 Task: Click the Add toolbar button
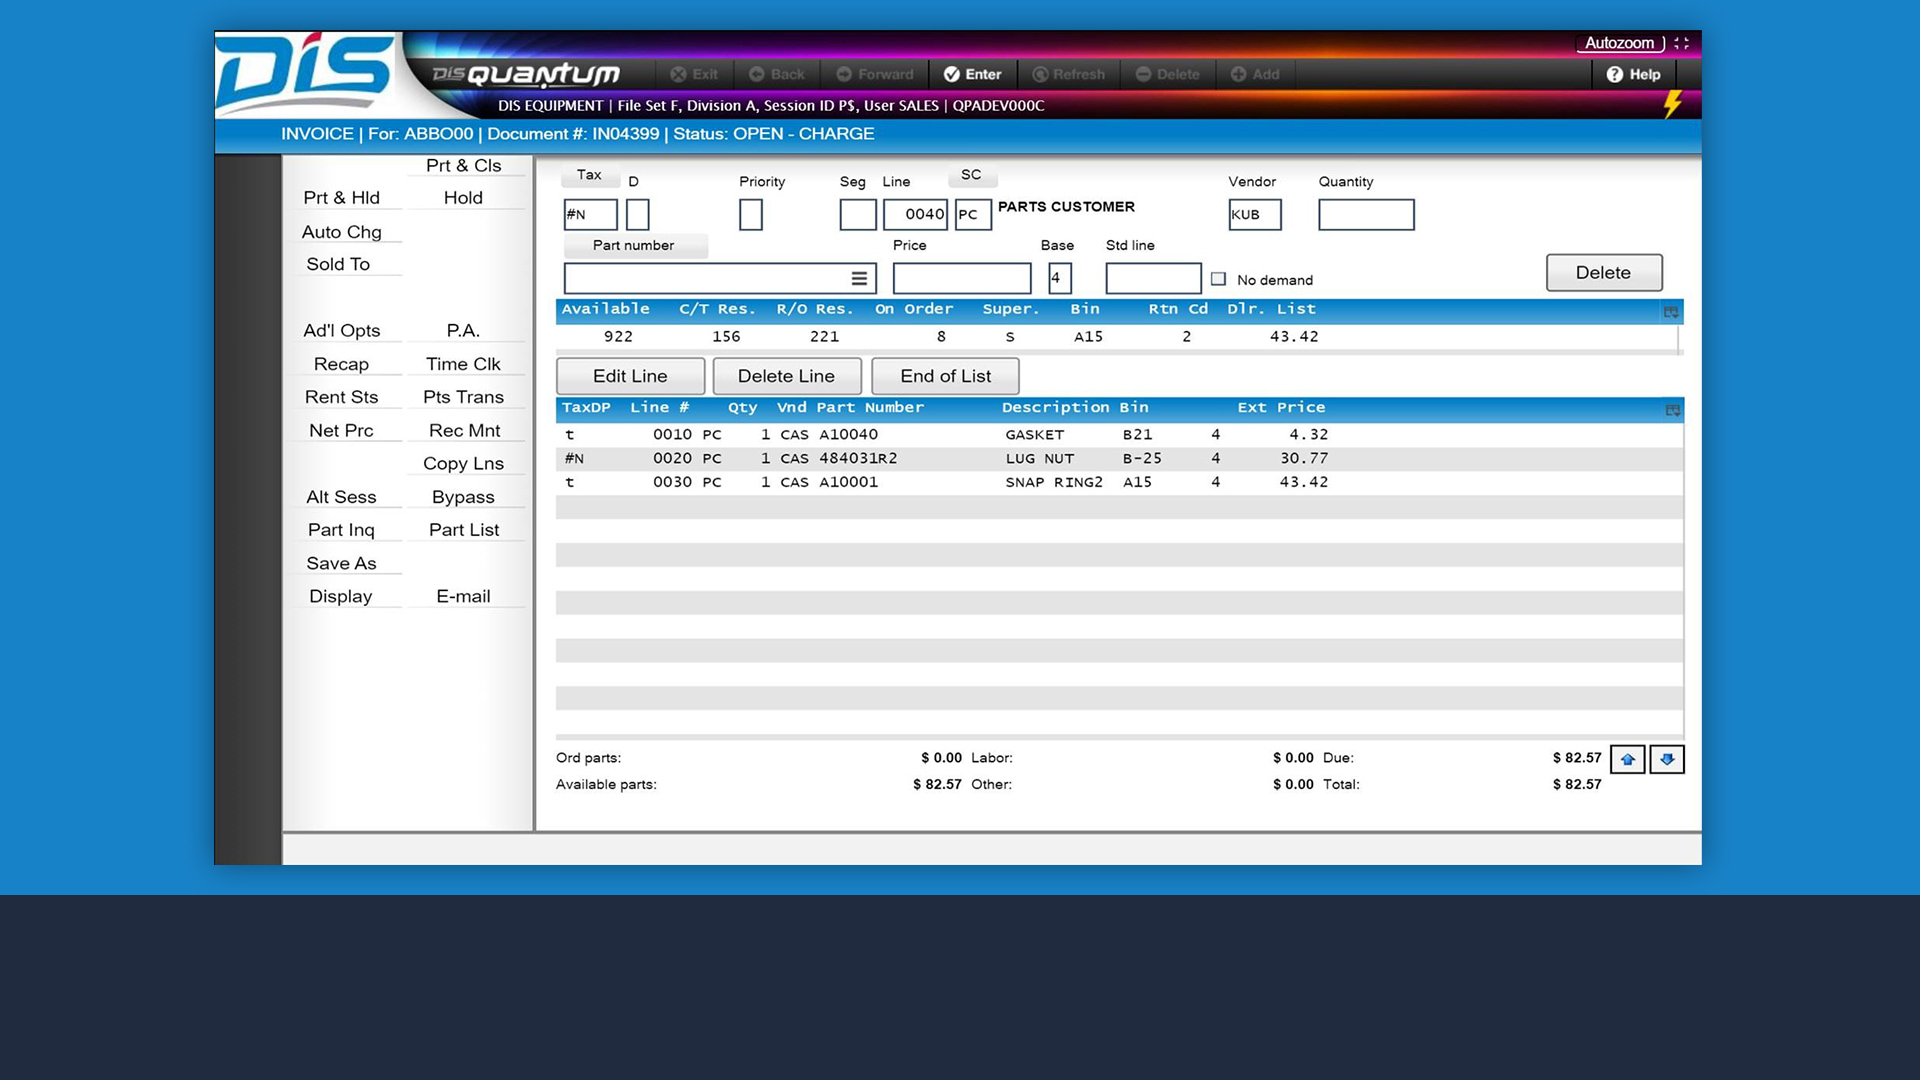[1255, 74]
